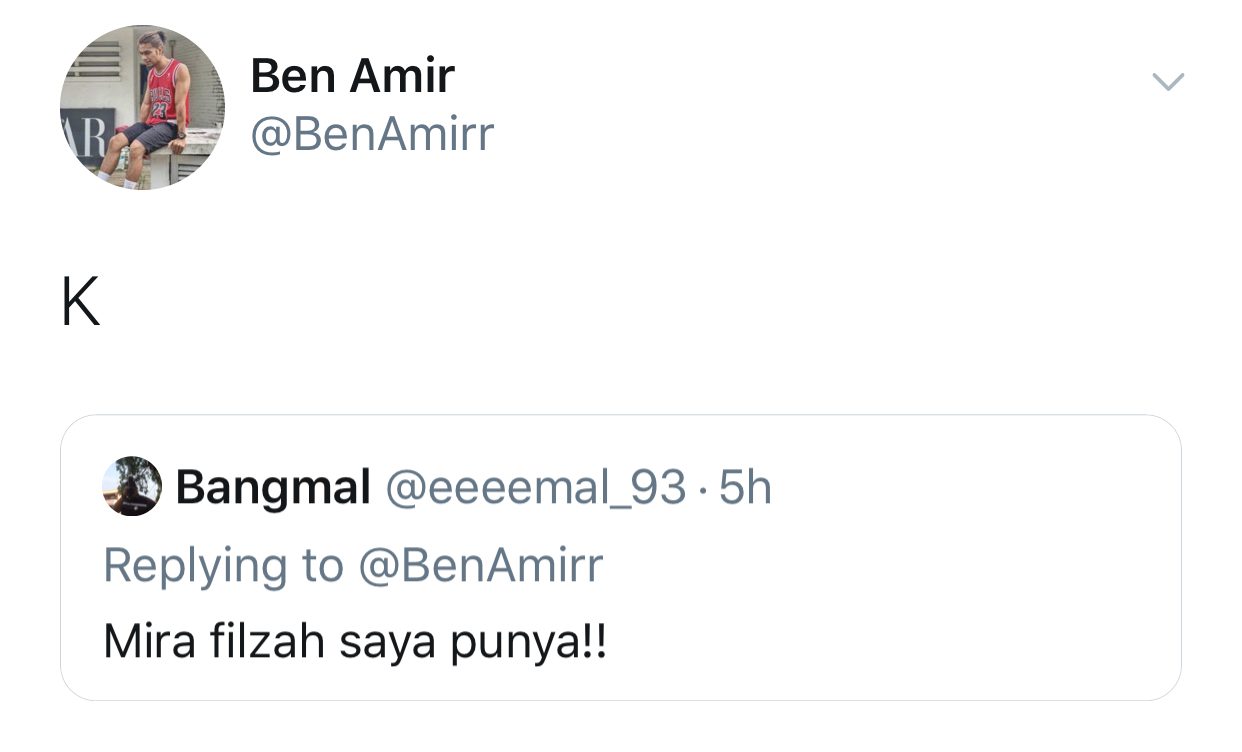1242x752 pixels.
Task: Open the Bangmal display name
Action: tap(273, 488)
